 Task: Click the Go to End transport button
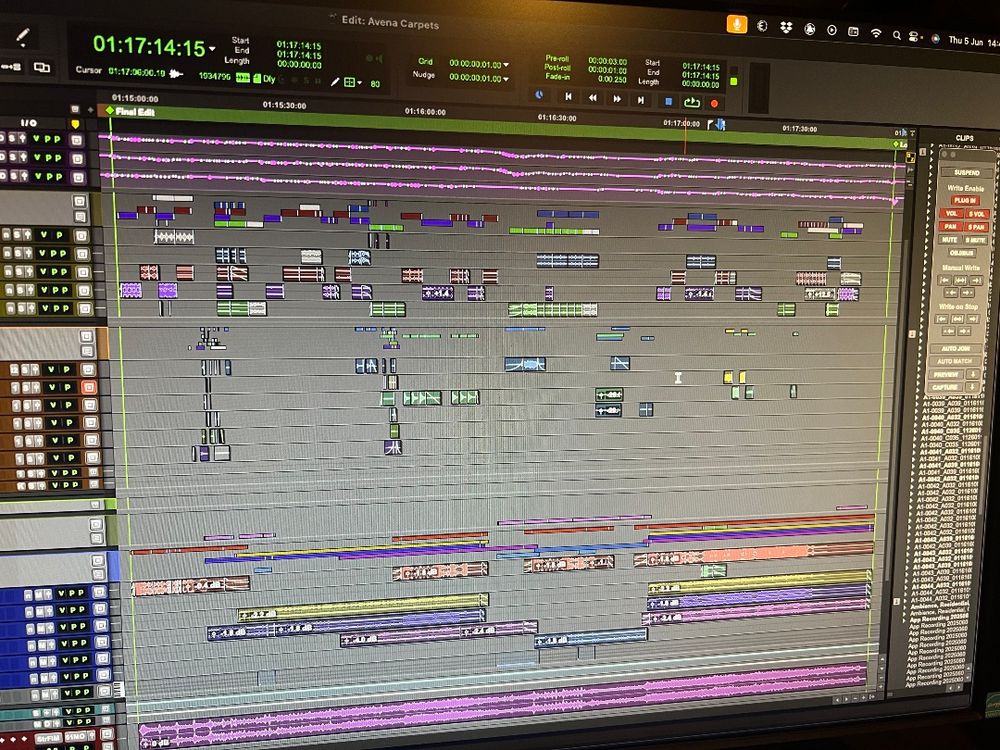pos(641,99)
